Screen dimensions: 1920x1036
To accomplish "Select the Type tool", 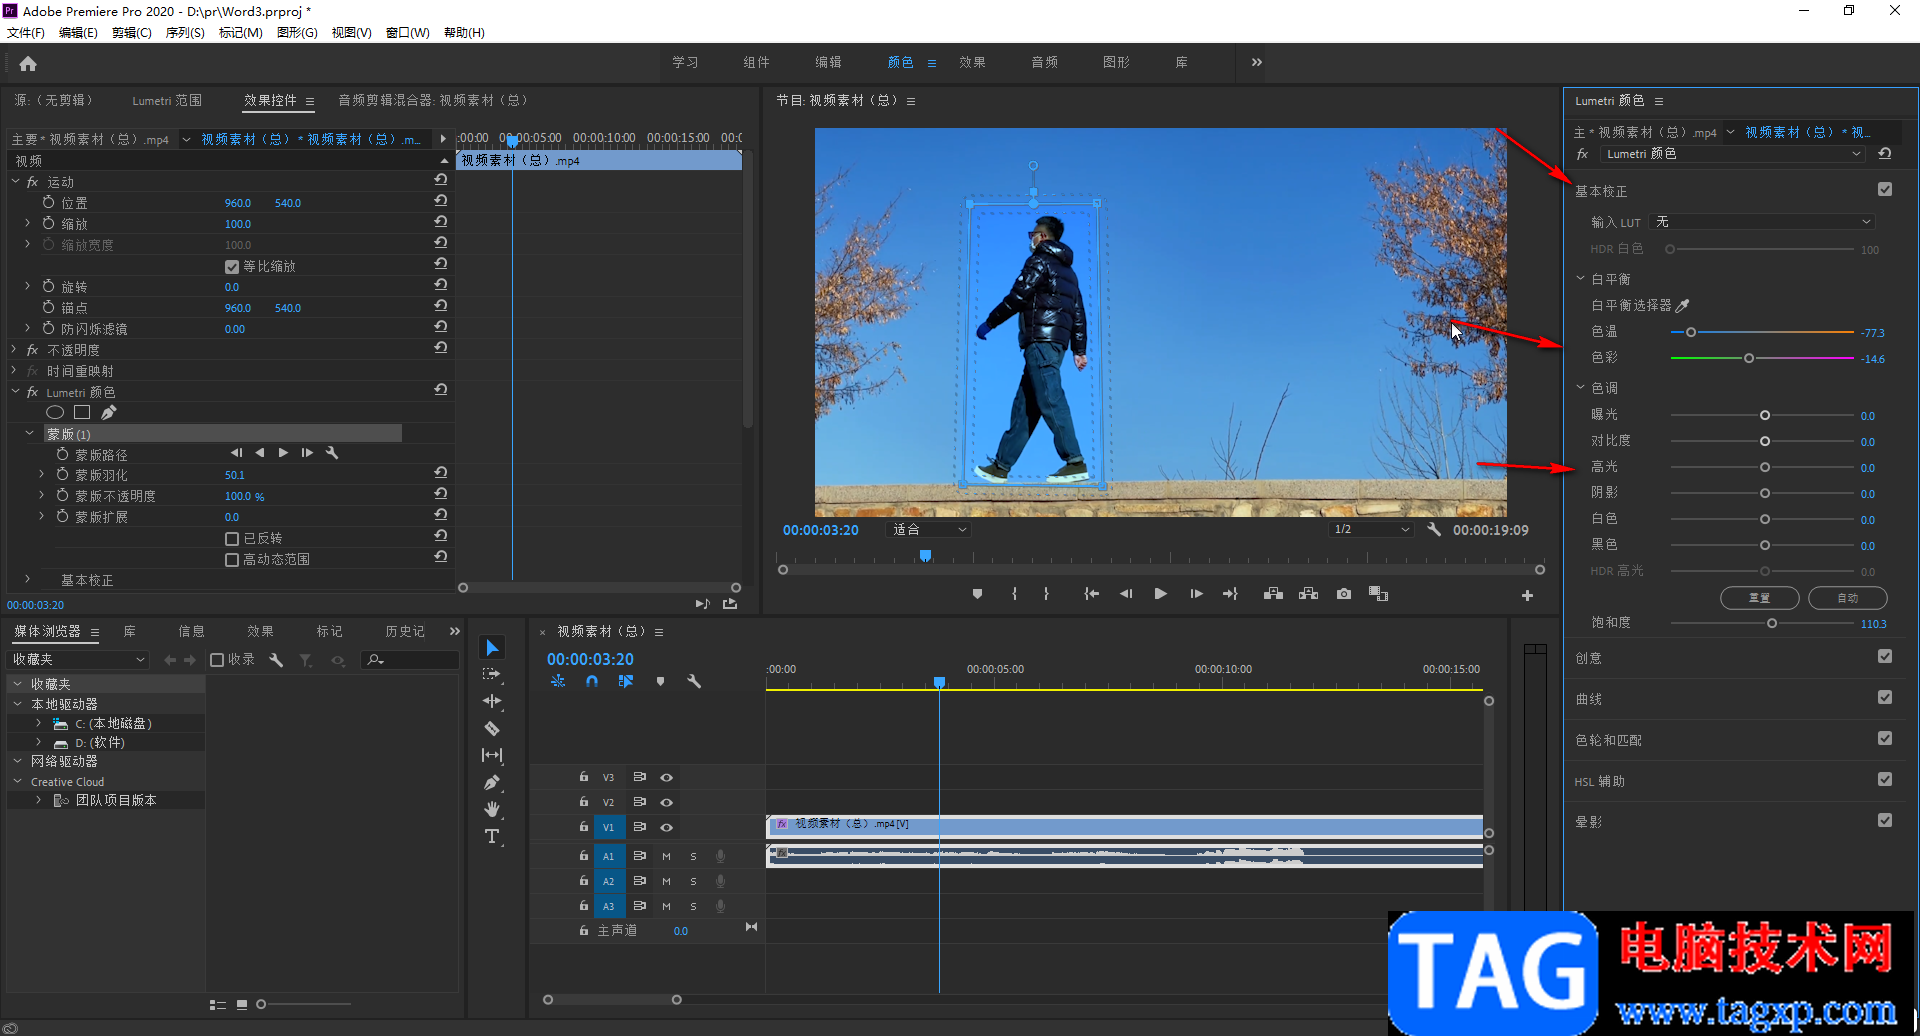I will (492, 837).
